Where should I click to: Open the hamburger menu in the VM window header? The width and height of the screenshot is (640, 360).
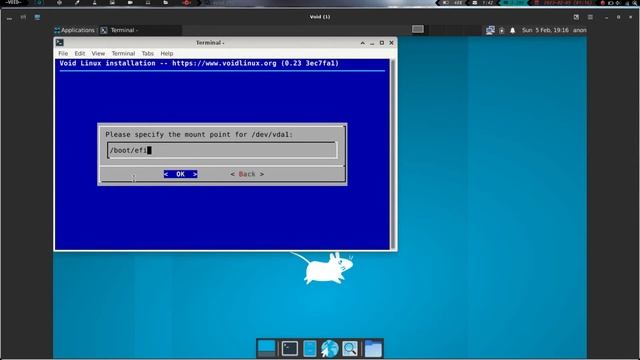pyautogui.click(x=590, y=17)
